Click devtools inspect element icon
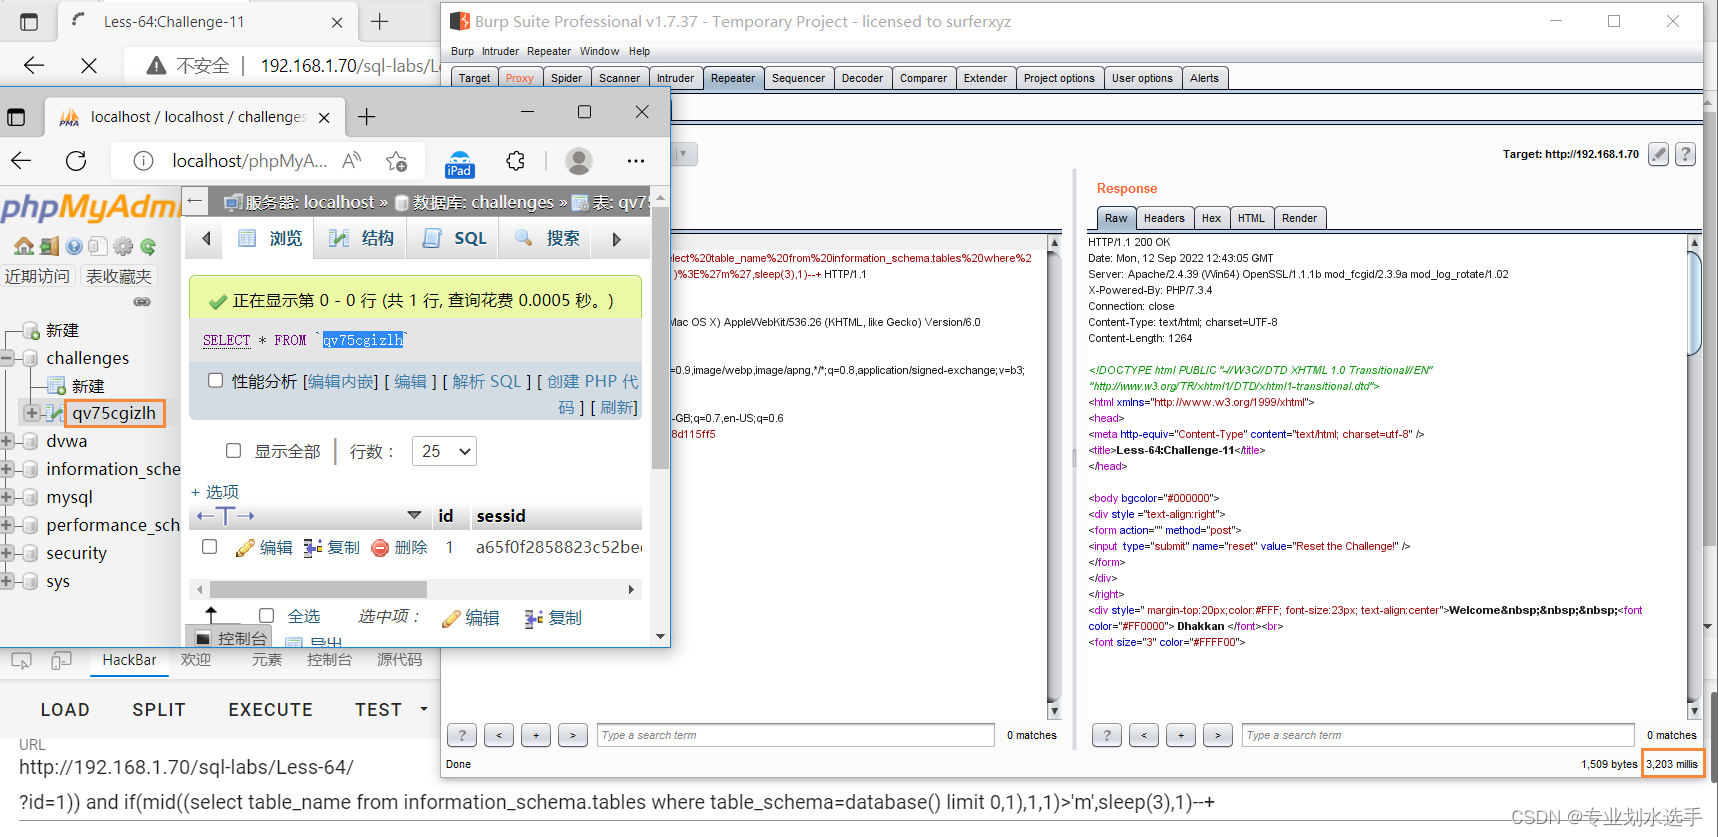The image size is (1718, 837). point(21,660)
